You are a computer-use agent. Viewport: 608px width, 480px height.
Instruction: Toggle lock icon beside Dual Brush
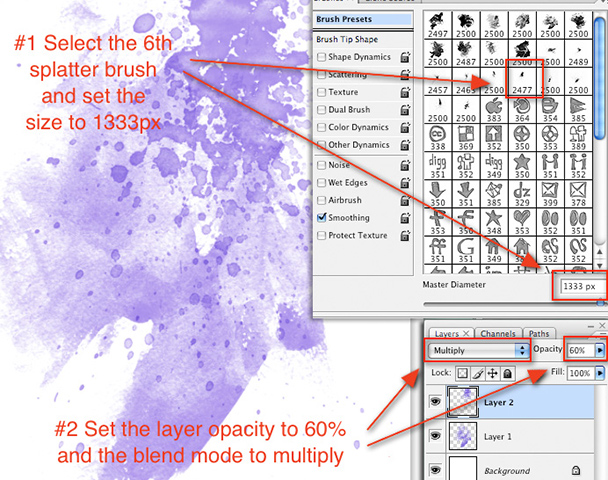405,110
